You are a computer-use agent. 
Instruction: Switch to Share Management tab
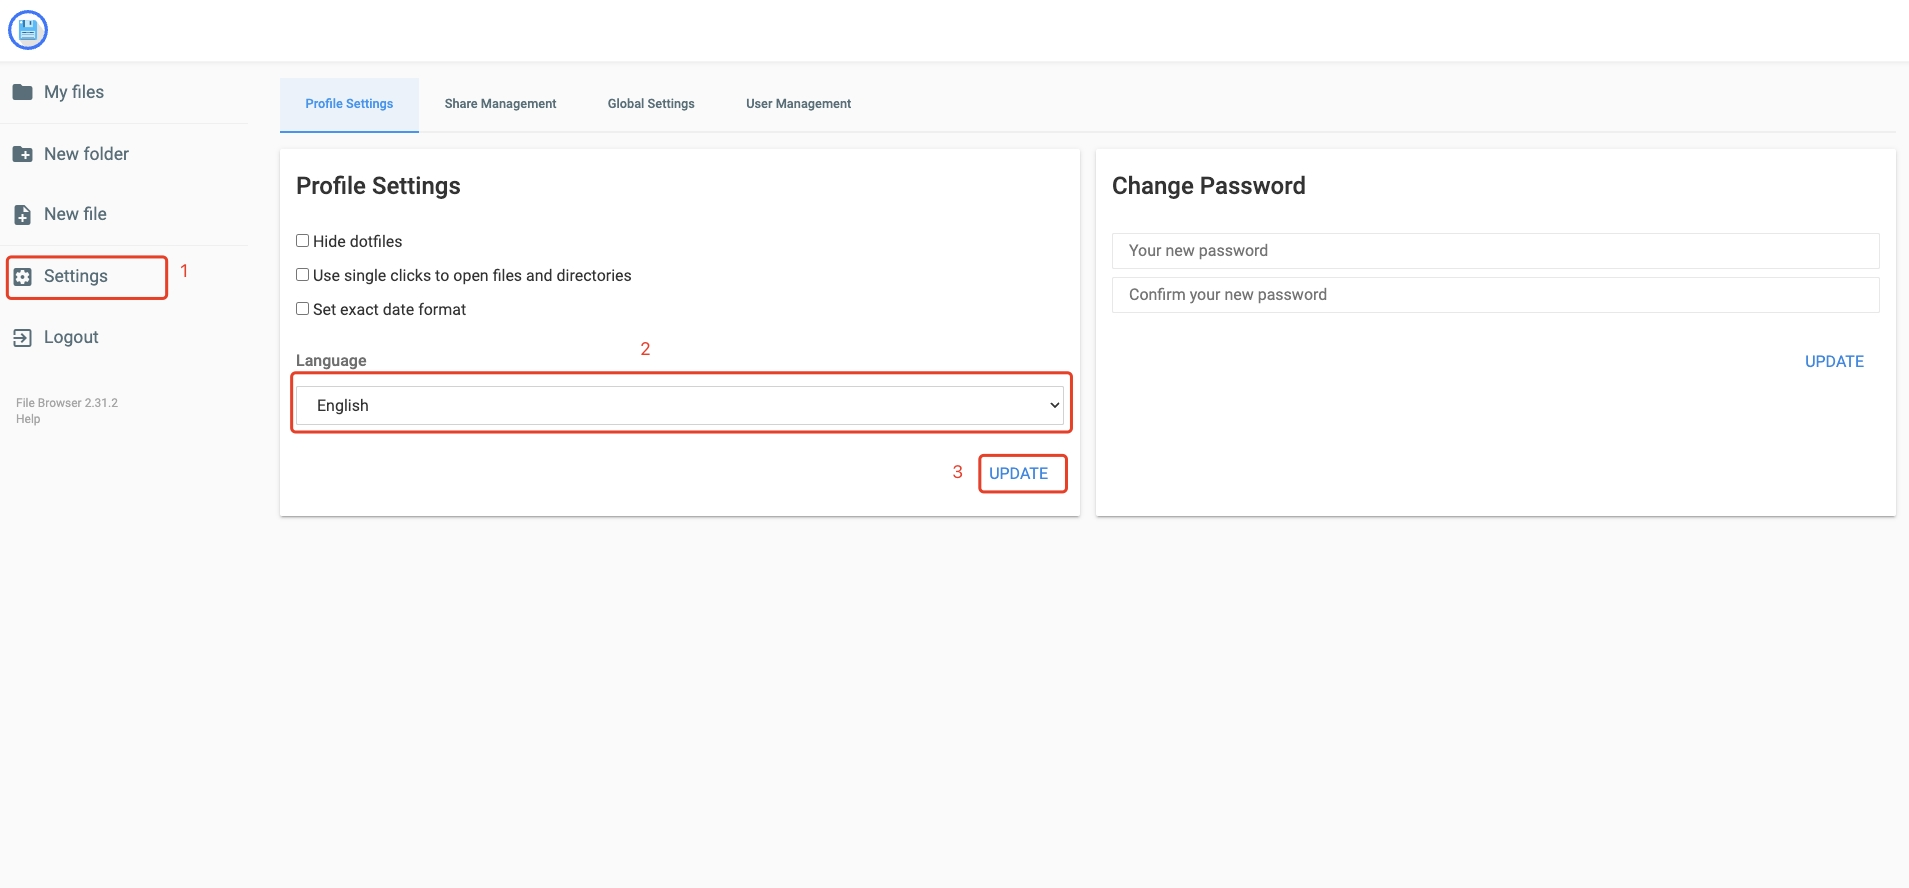(x=500, y=104)
